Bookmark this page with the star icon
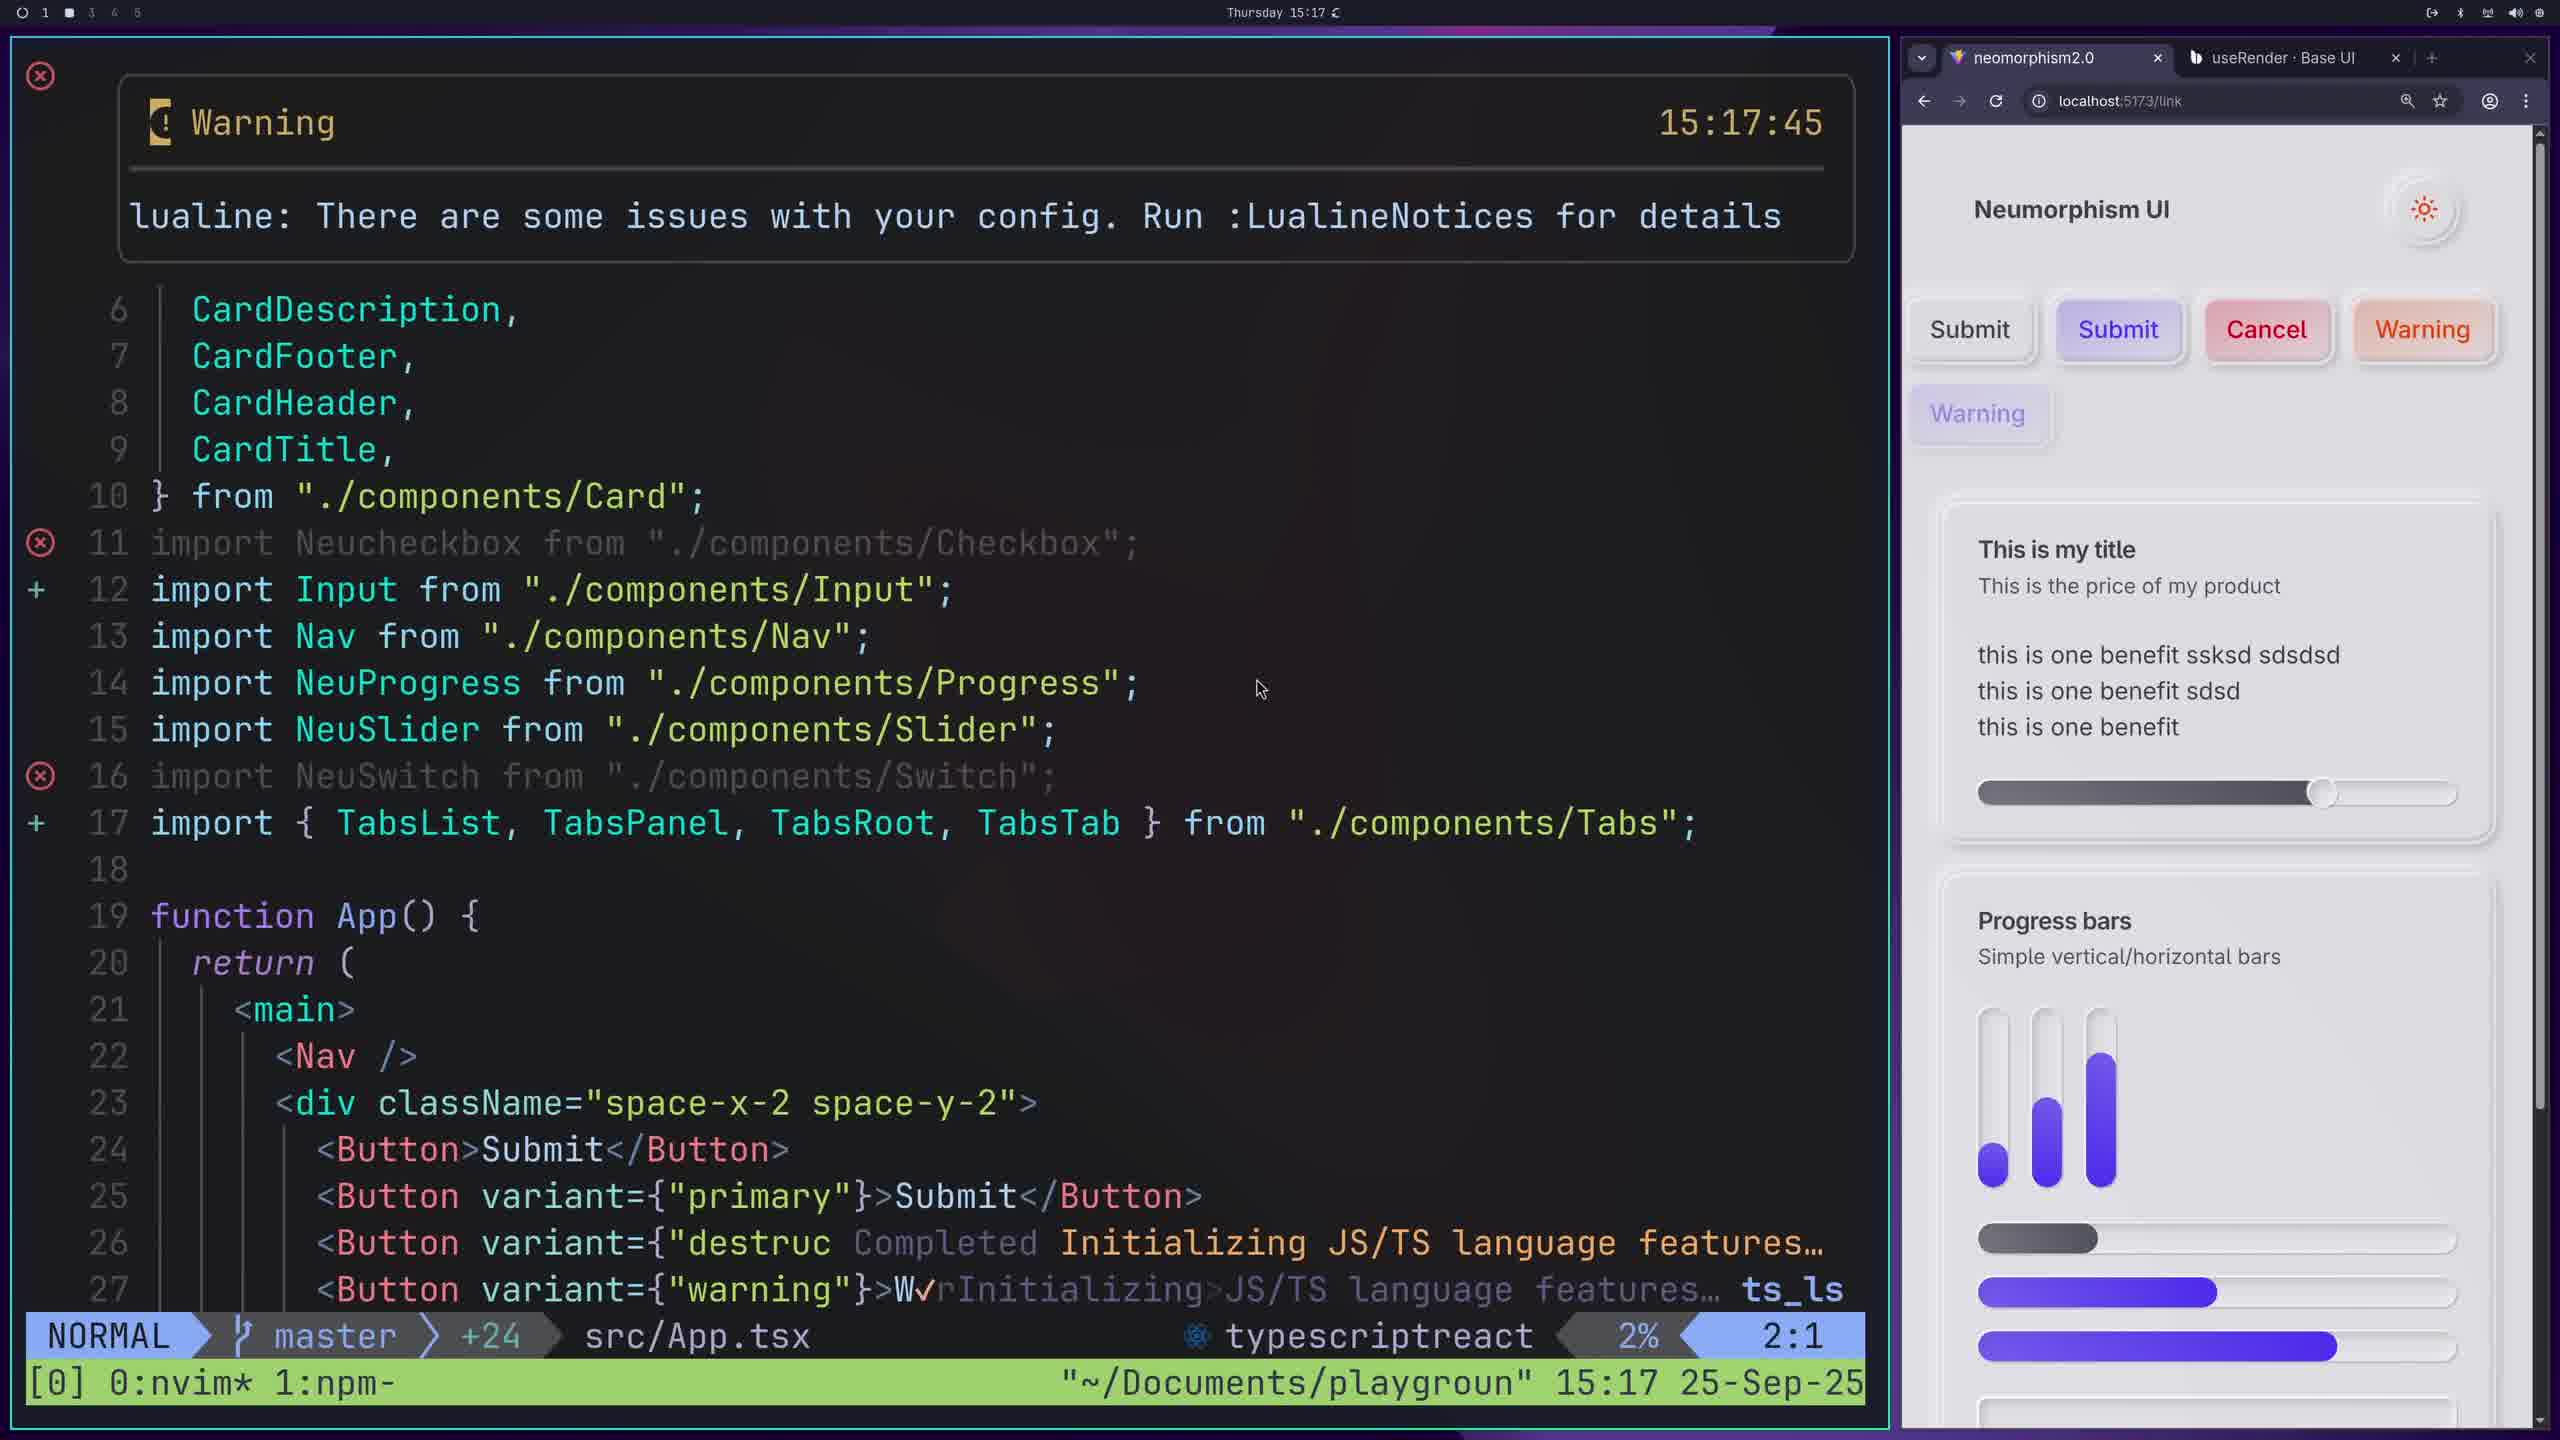This screenshot has width=2560, height=1440. [x=2440, y=101]
